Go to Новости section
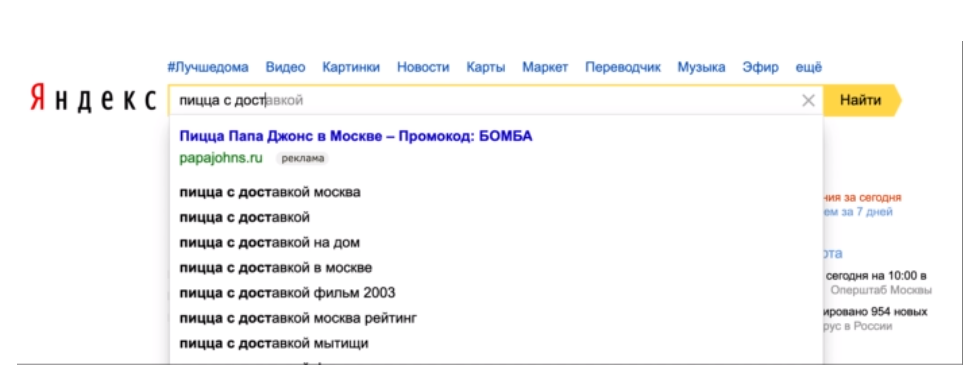Viewport: 978px width, 379px height. 423,67
